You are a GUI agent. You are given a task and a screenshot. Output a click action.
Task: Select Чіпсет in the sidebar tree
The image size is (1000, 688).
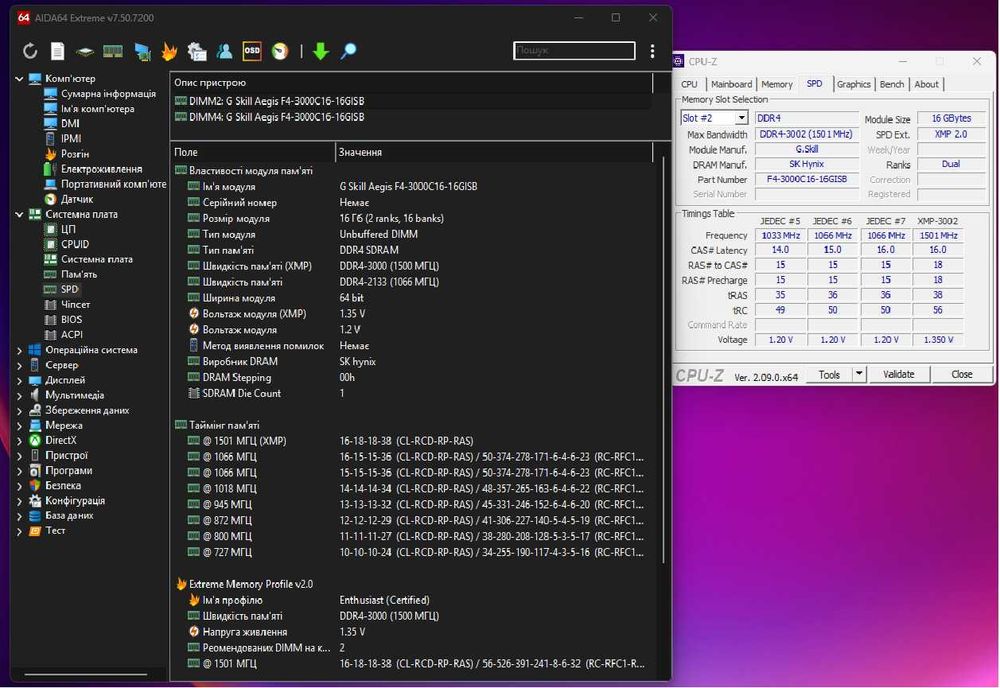[x=75, y=304]
